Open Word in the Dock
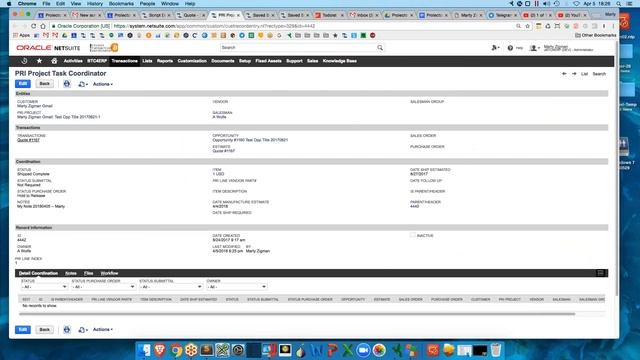The height and width of the screenshot is (360, 640). [x=317, y=350]
